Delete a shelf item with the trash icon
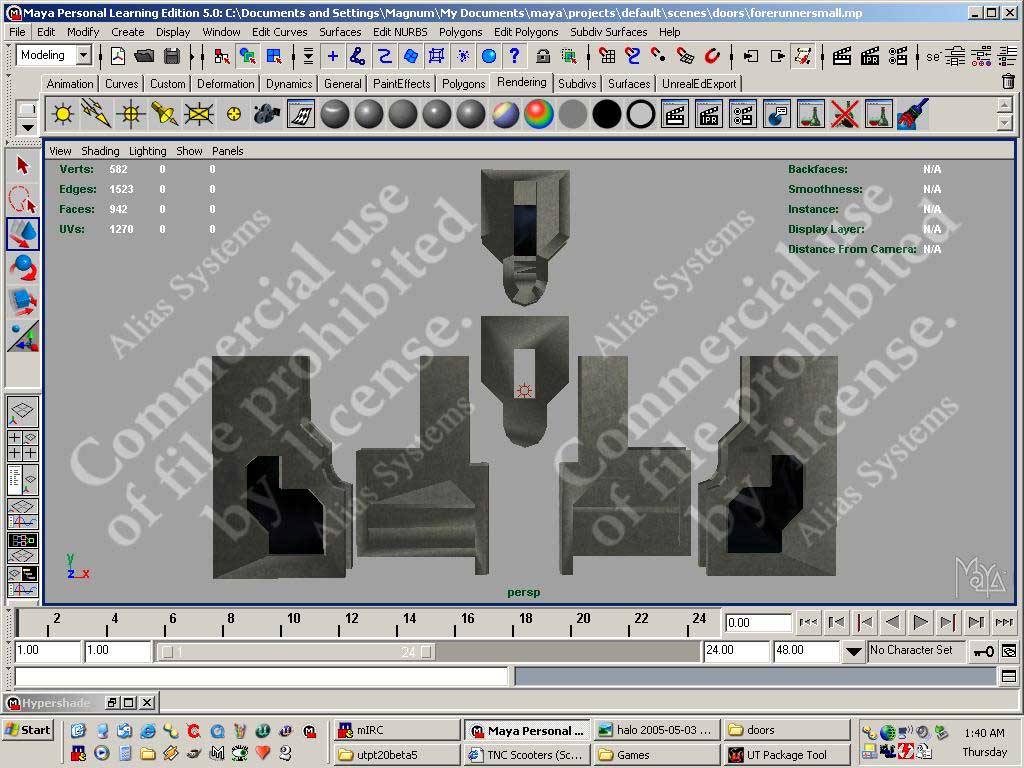The image size is (1024, 768). click(1008, 82)
